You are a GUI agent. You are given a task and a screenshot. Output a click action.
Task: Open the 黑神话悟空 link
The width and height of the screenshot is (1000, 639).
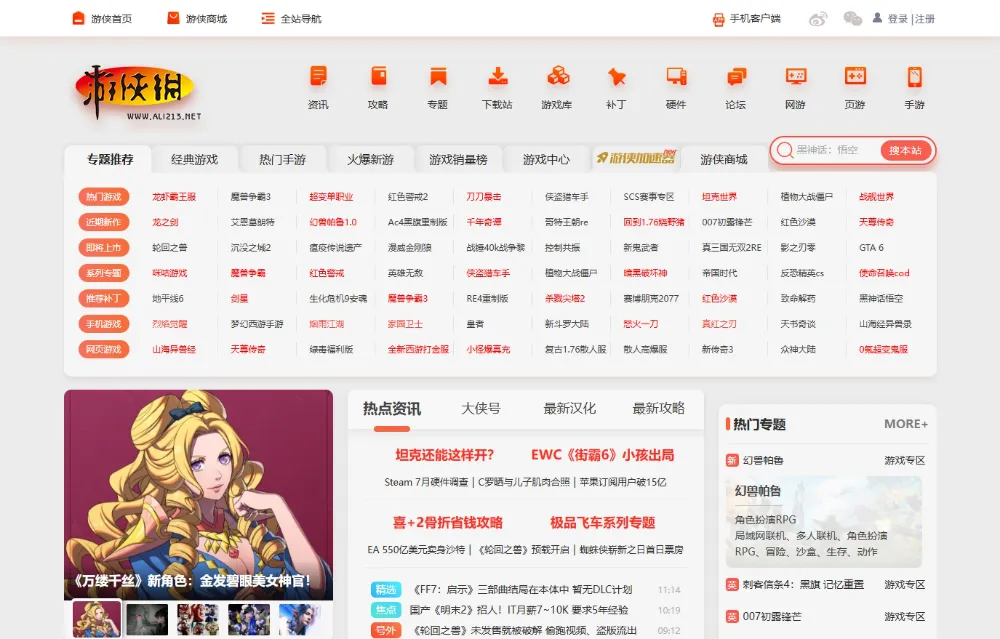point(881,298)
